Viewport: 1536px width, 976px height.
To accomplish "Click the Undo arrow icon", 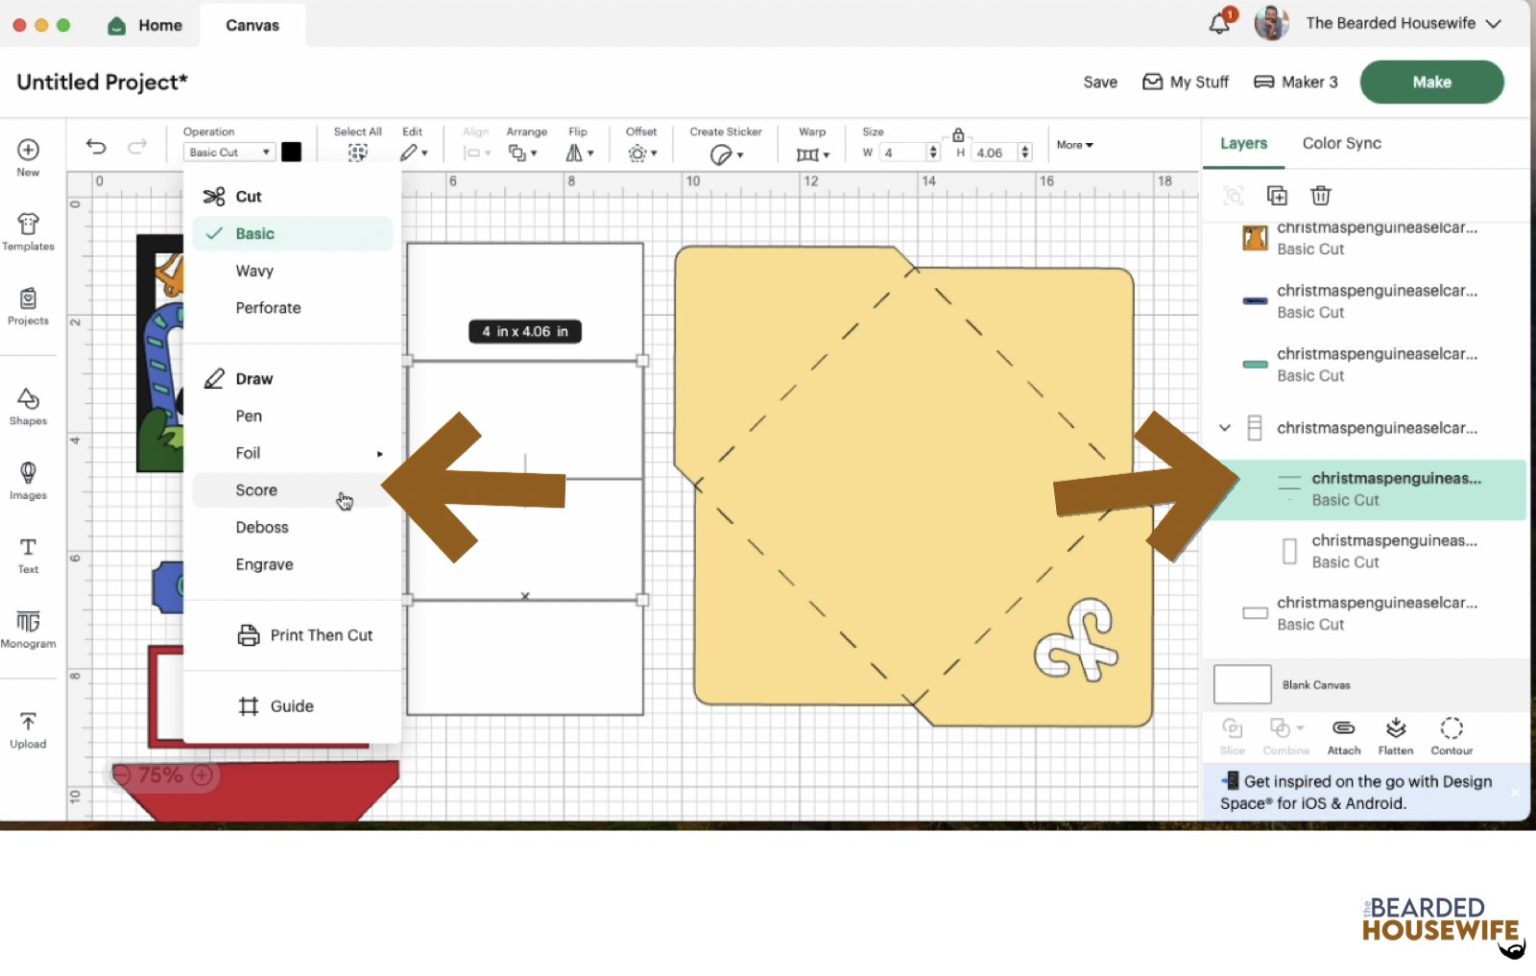I will pos(96,147).
